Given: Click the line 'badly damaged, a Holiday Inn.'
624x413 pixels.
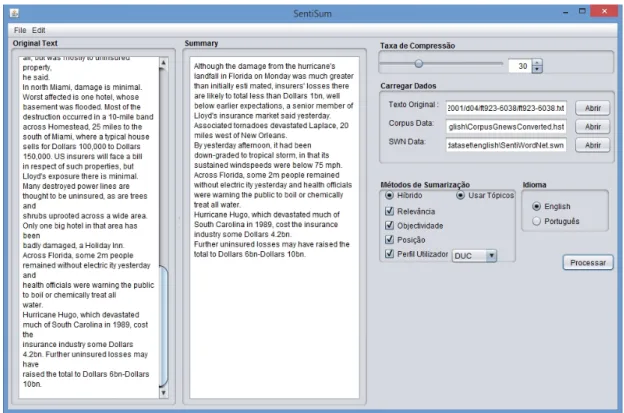Looking at the screenshot, I should click(x=73, y=245).
